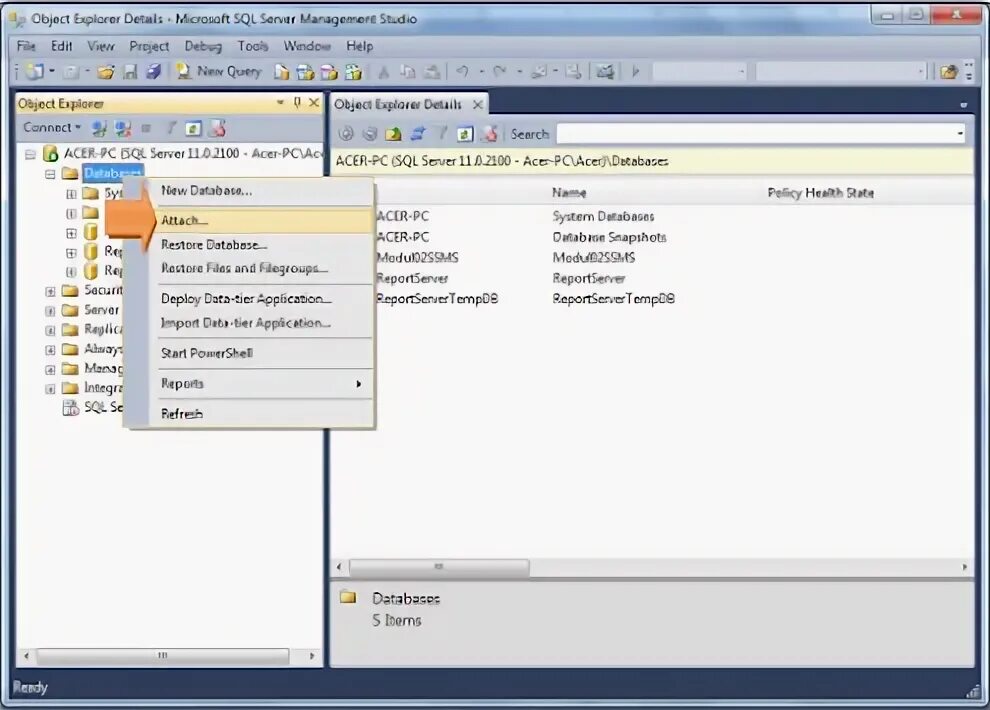Click the Analysis Services MDX Query icon
Image resolution: width=990 pixels, height=710 pixels.
(306, 72)
